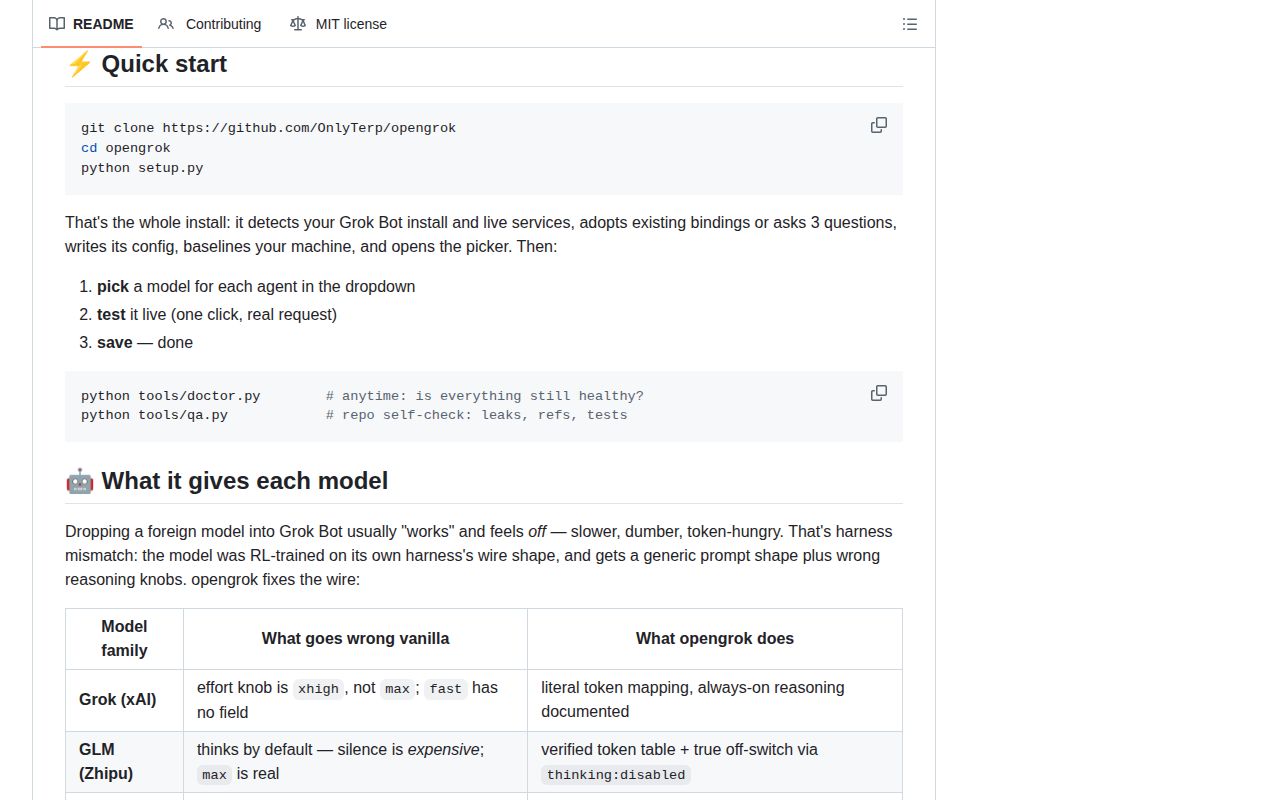Click the 'cd opengrok' code line
Viewport: 1280px width, 800px height.
(x=126, y=148)
